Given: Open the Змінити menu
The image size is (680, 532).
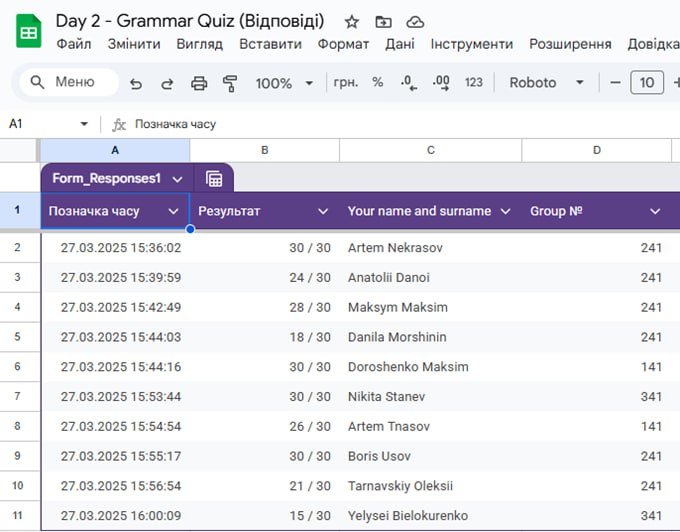Looking at the screenshot, I should pyautogui.click(x=134, y=44).
